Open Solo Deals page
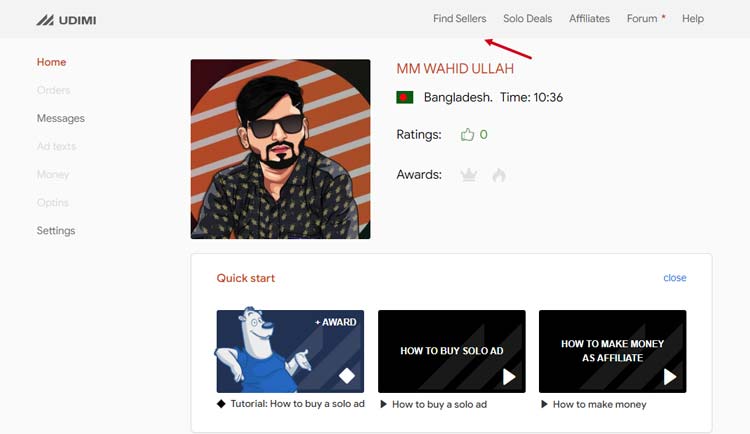The width and height of the screenshot is (750, 434). tap(528, 19)
